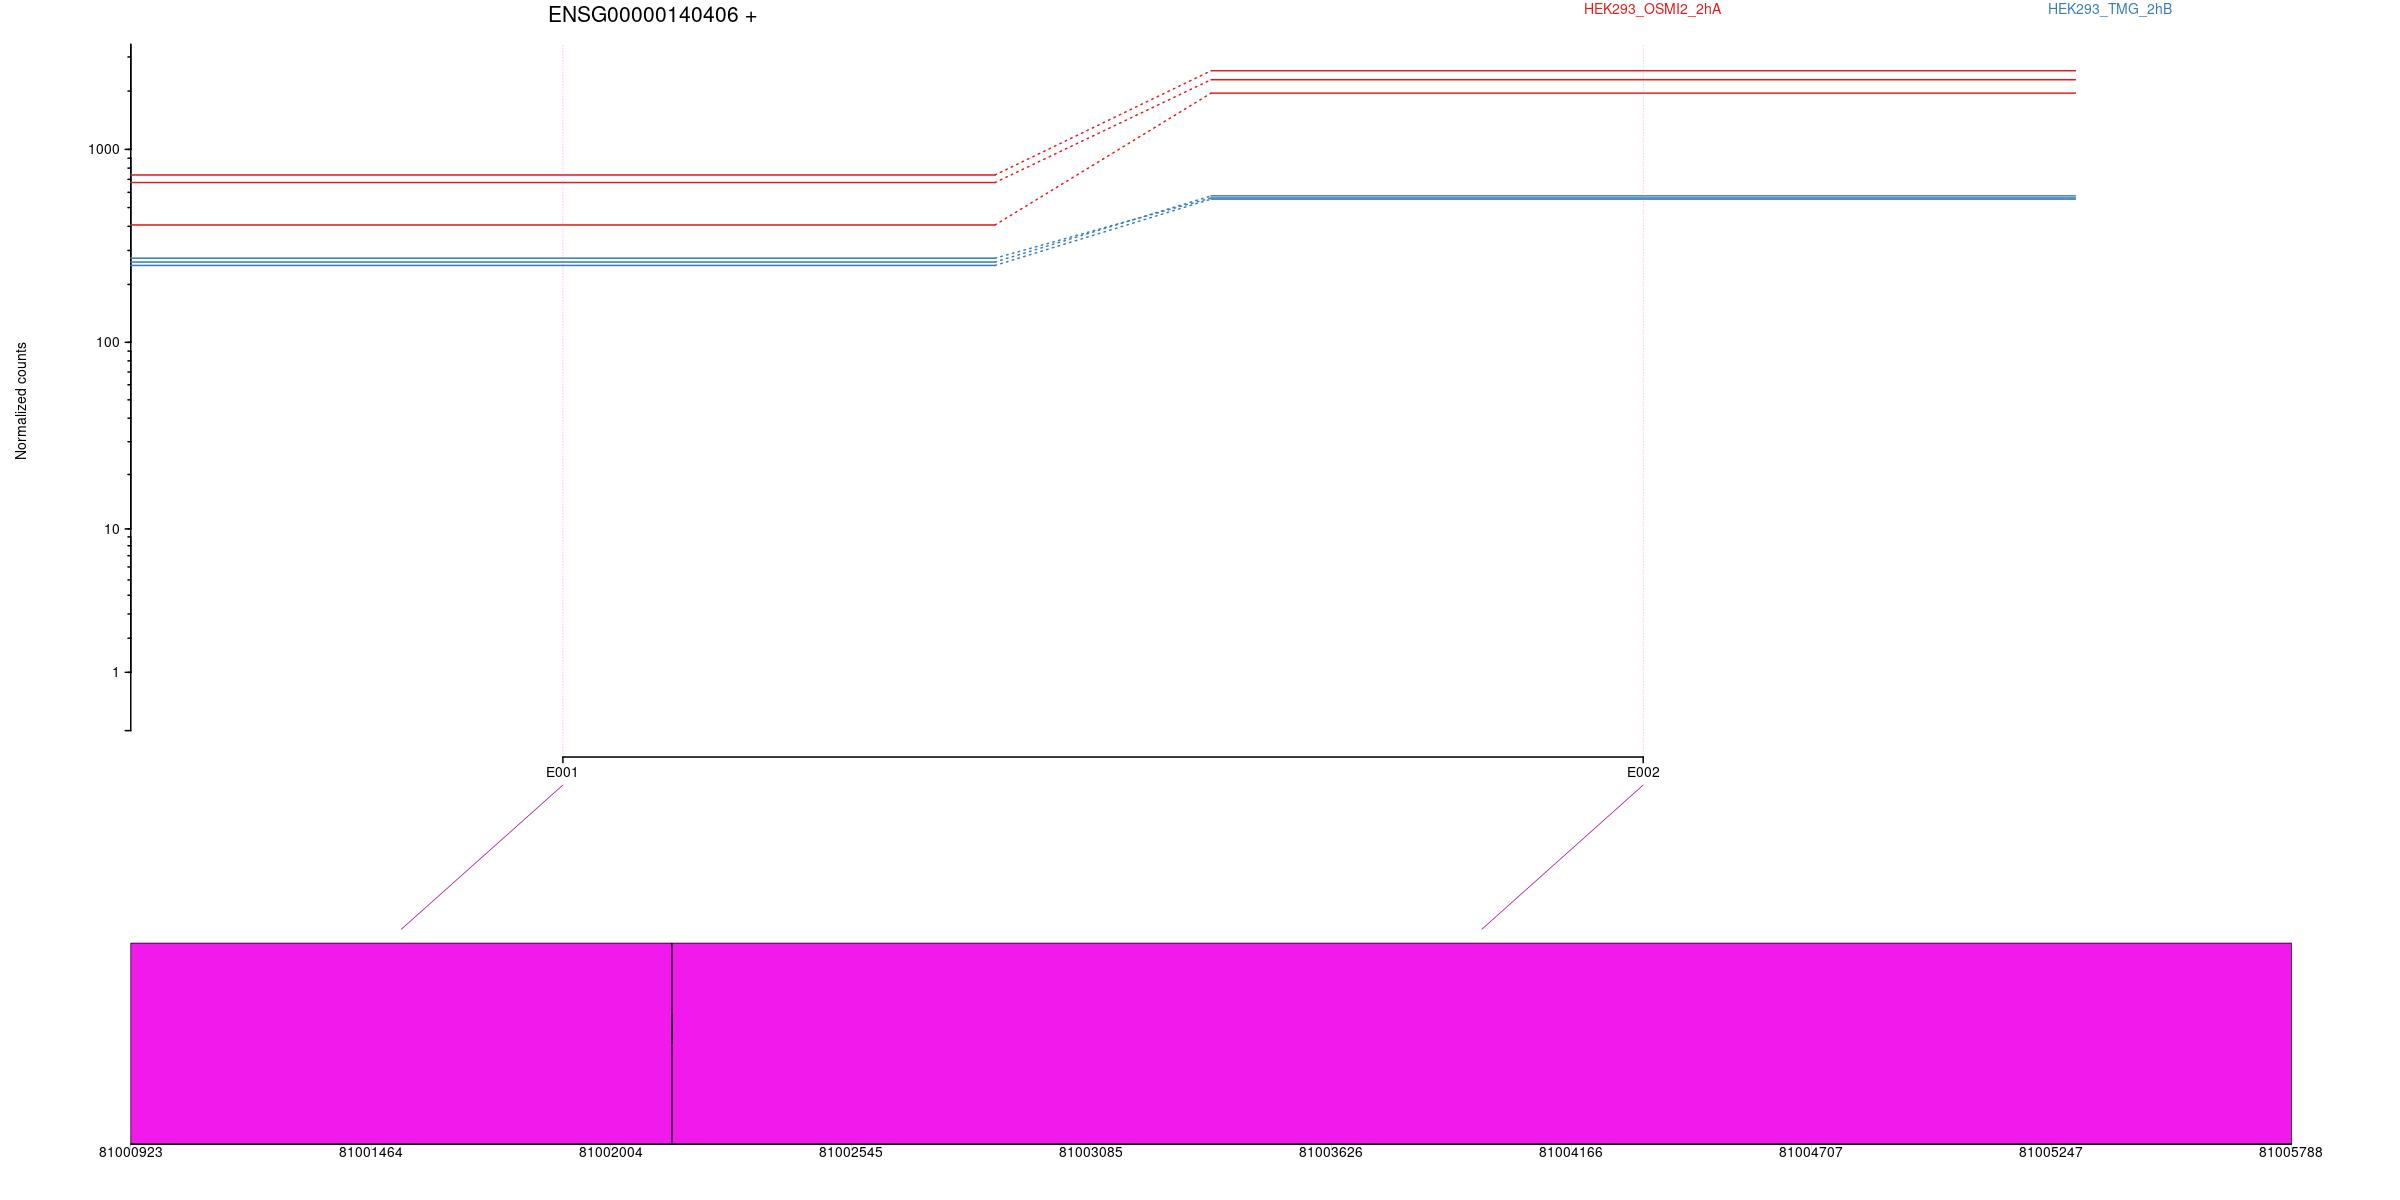2400x1200 pixels.
Task: Click genomic coordinate 81004707
Action: tap(1811, 1153)
